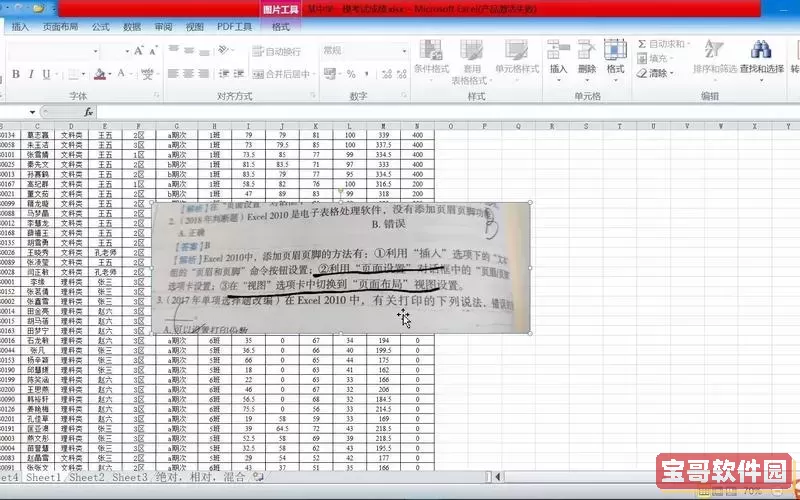Center cell text horizontally

(x=189, y=74)
